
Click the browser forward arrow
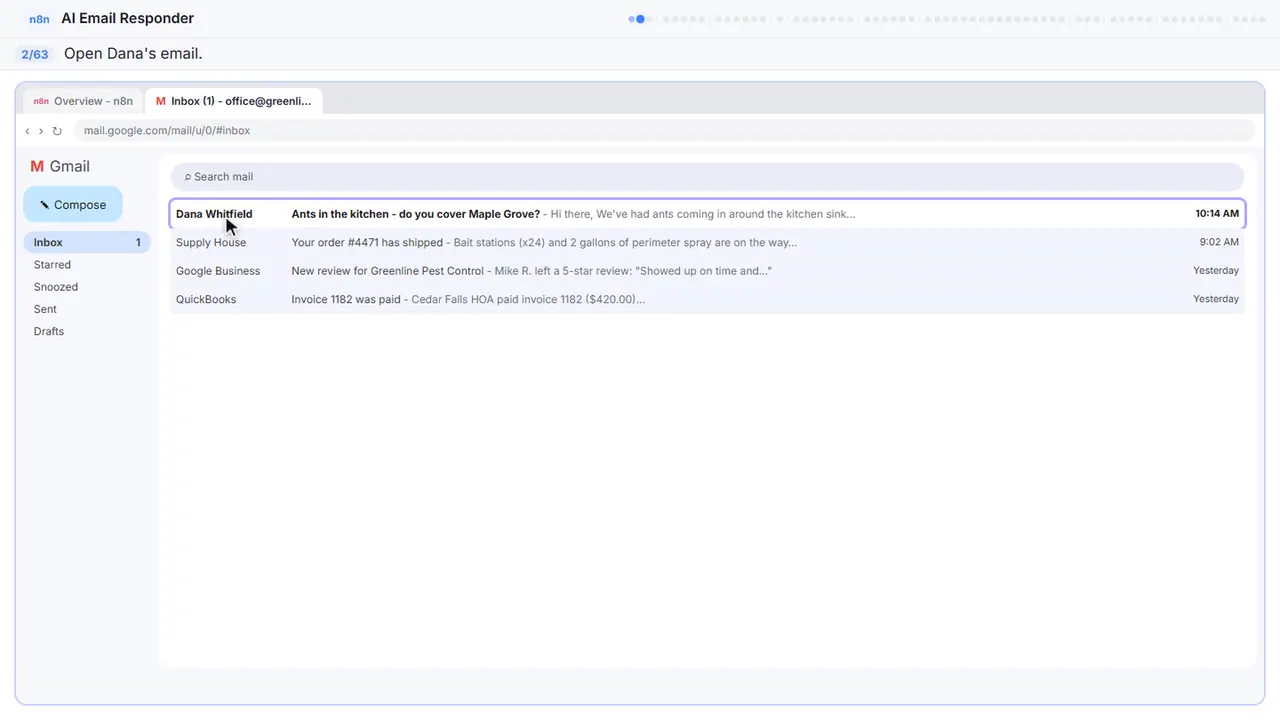pyautogui.click(x=41, y=131)
